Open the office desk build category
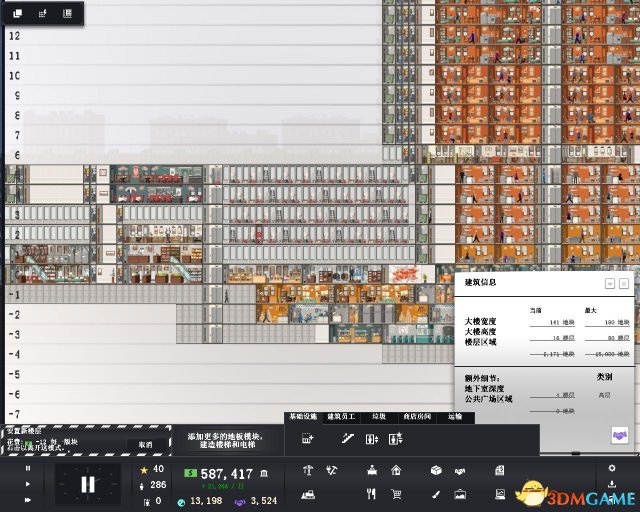This screenshot has height=512, width=640. [x=372, y=471]
